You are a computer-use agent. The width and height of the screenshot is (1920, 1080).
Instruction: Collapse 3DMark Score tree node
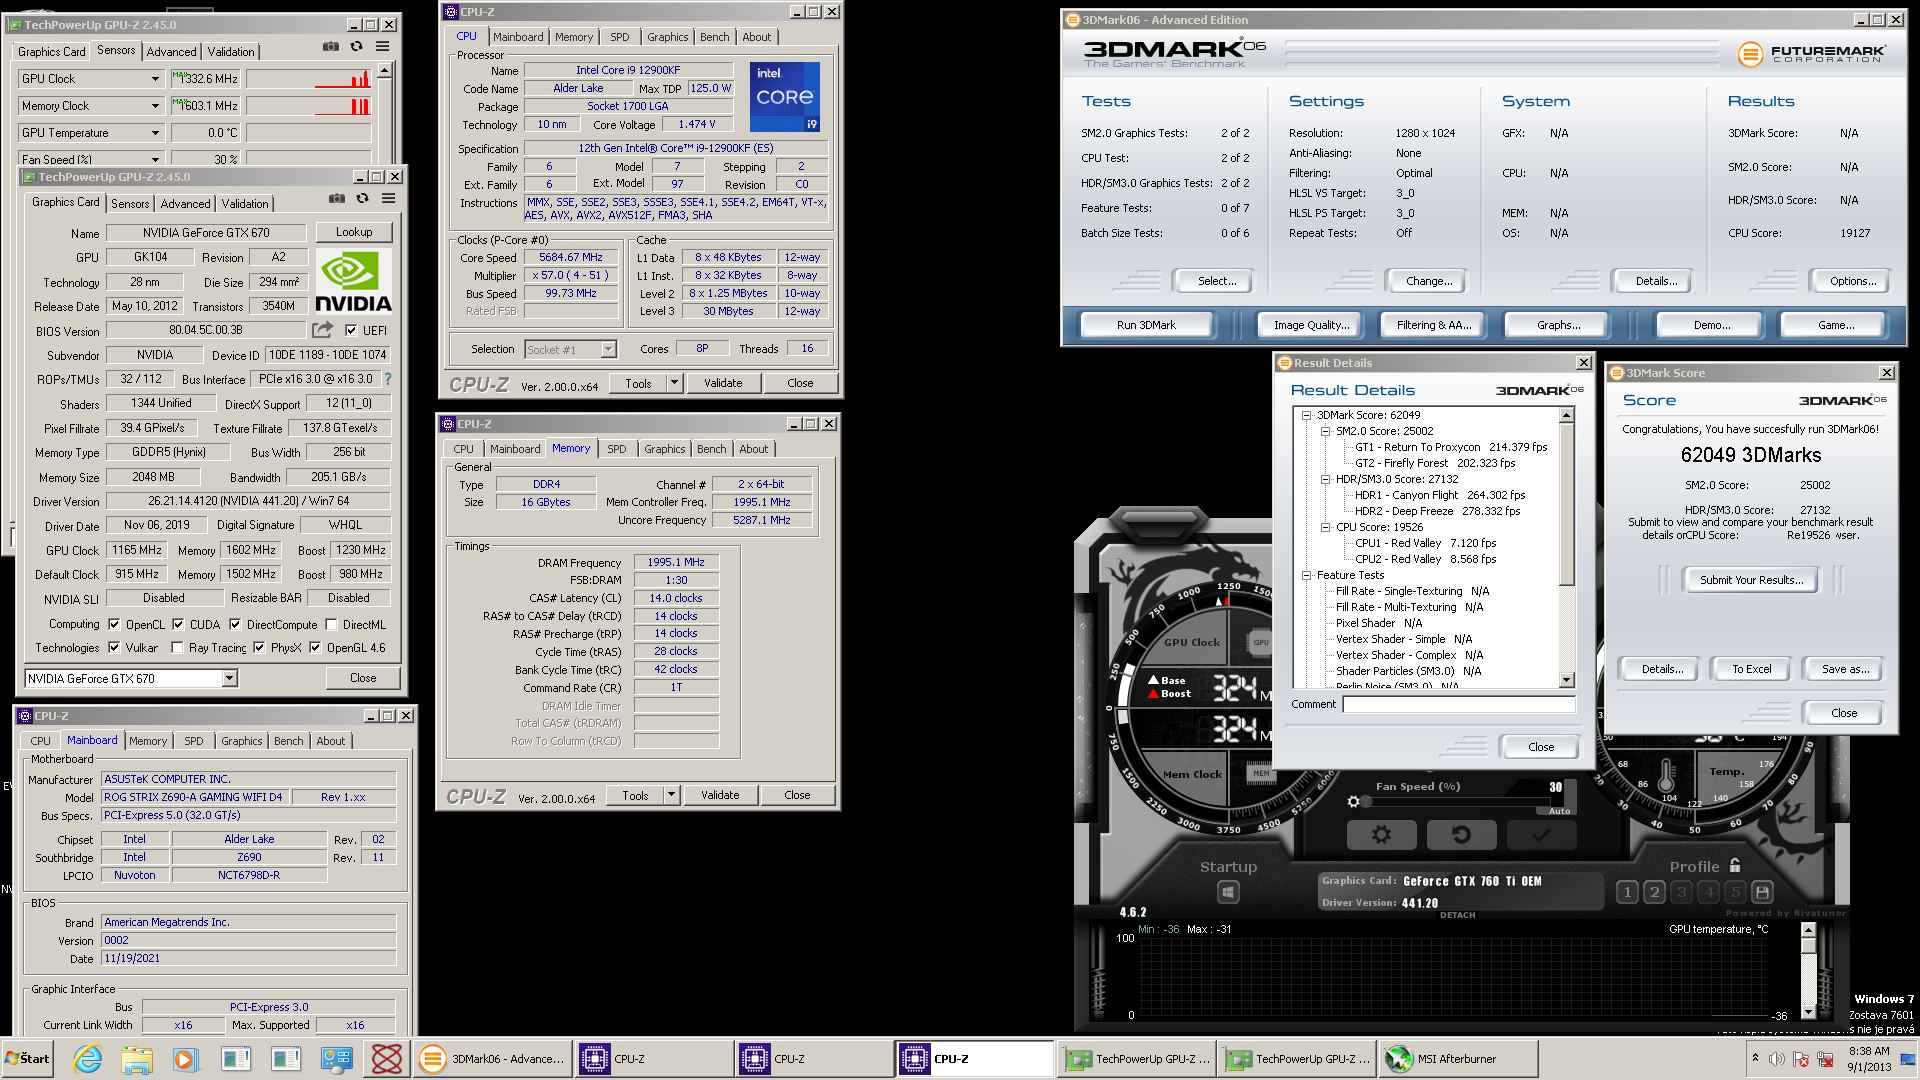(1306, 415)
